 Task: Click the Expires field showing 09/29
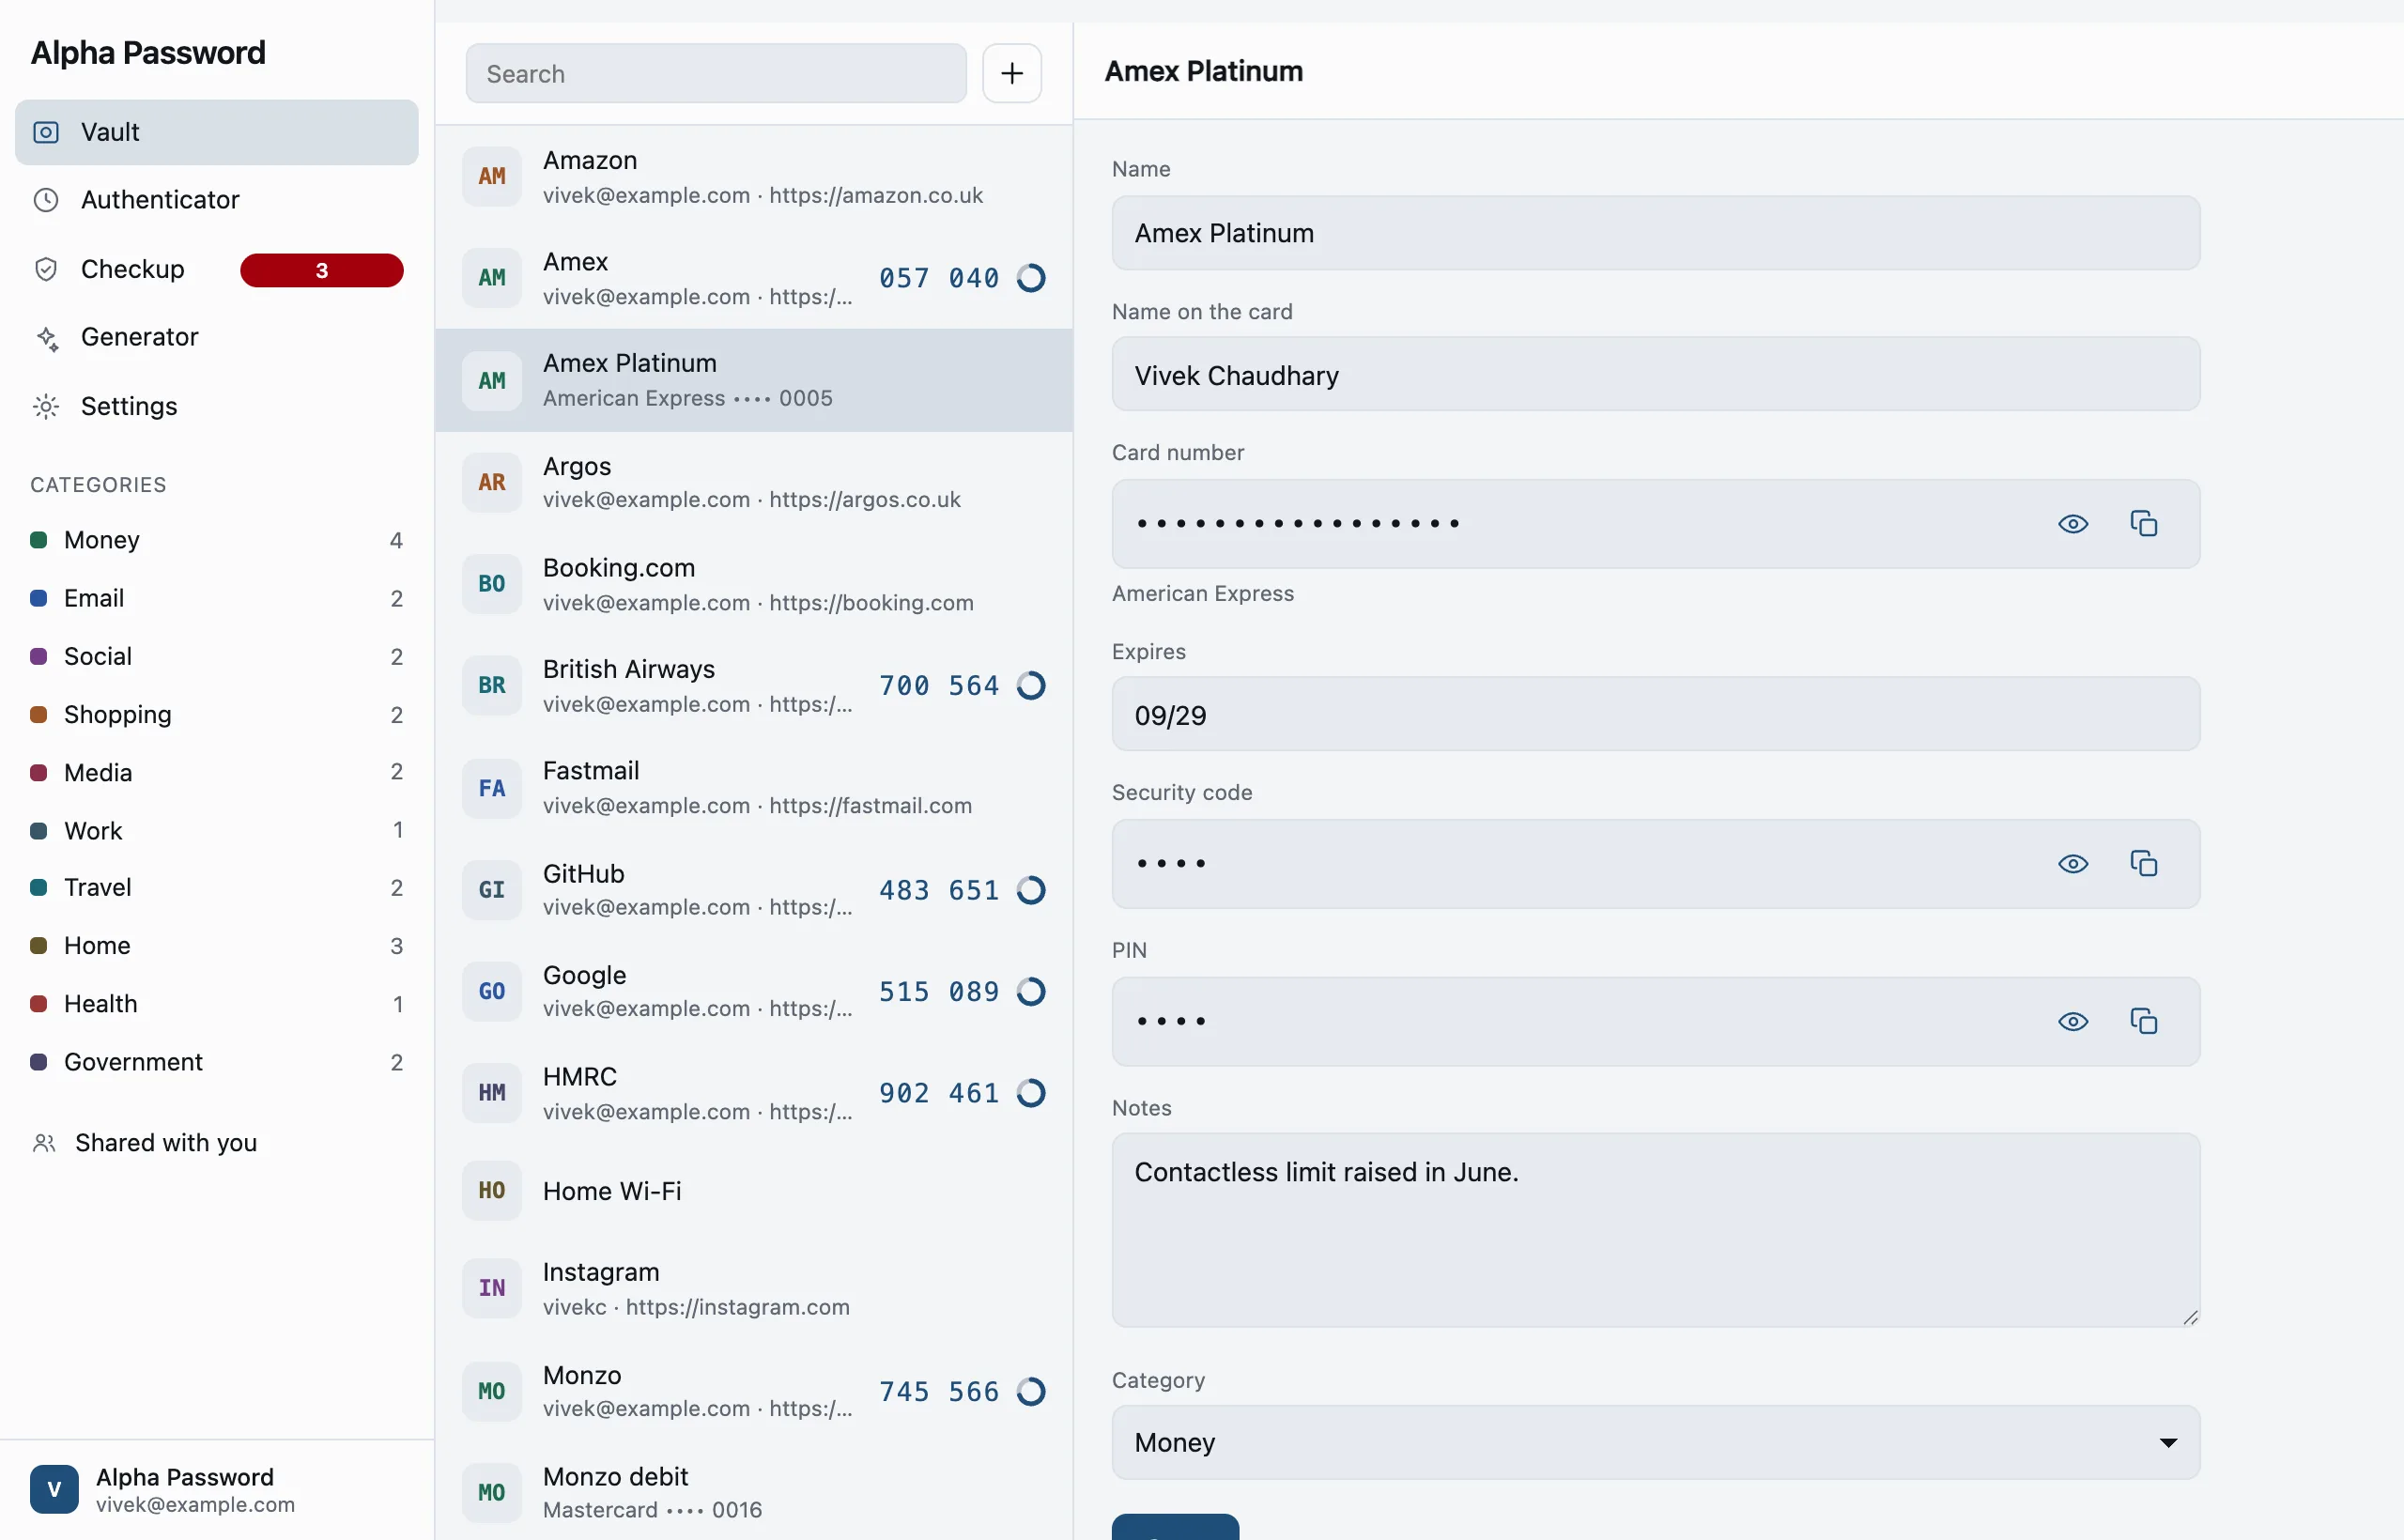pyautogui.click(x=1656, y=714)
